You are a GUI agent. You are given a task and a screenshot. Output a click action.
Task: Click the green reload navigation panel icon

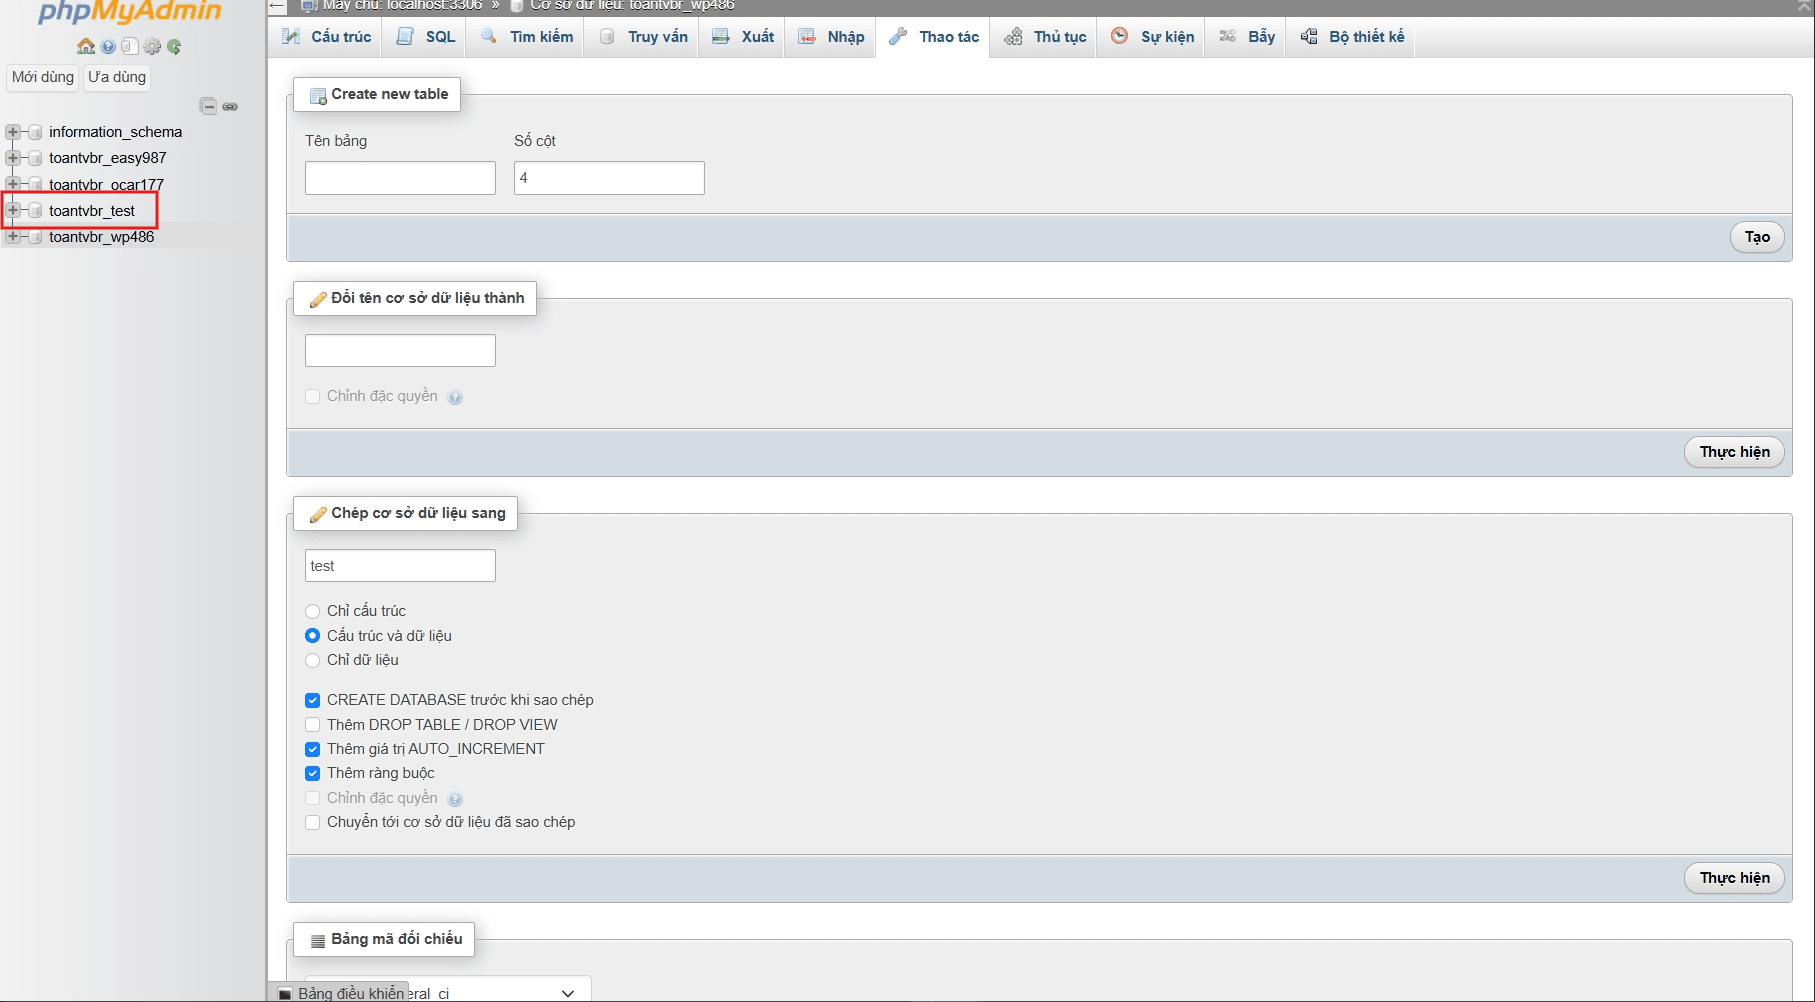175,46
